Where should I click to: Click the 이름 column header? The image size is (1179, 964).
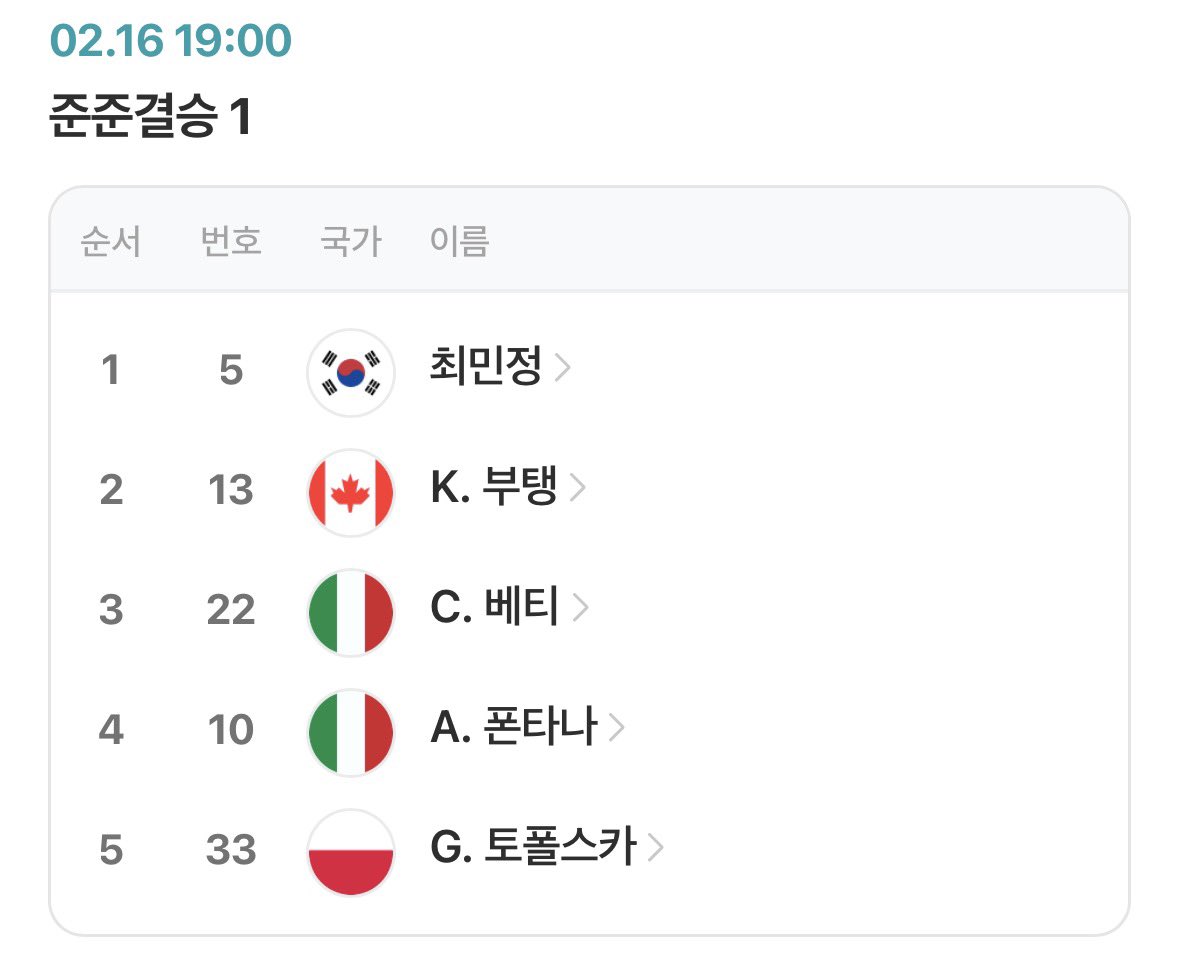pyautogui.click(x=459, y=242)
